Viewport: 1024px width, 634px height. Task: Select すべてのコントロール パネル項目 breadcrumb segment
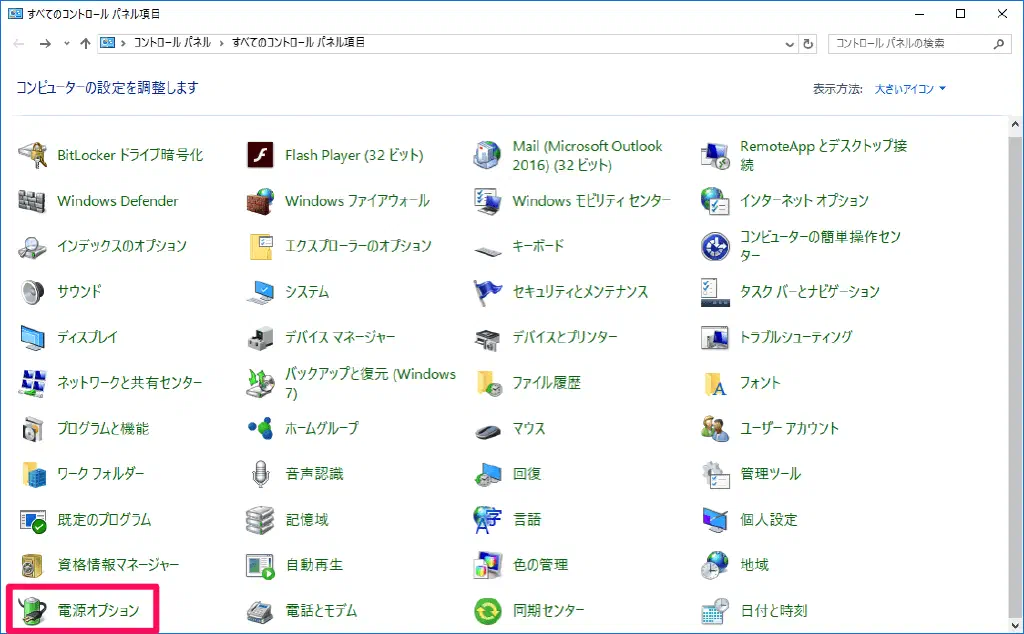(x=298, y=43)
